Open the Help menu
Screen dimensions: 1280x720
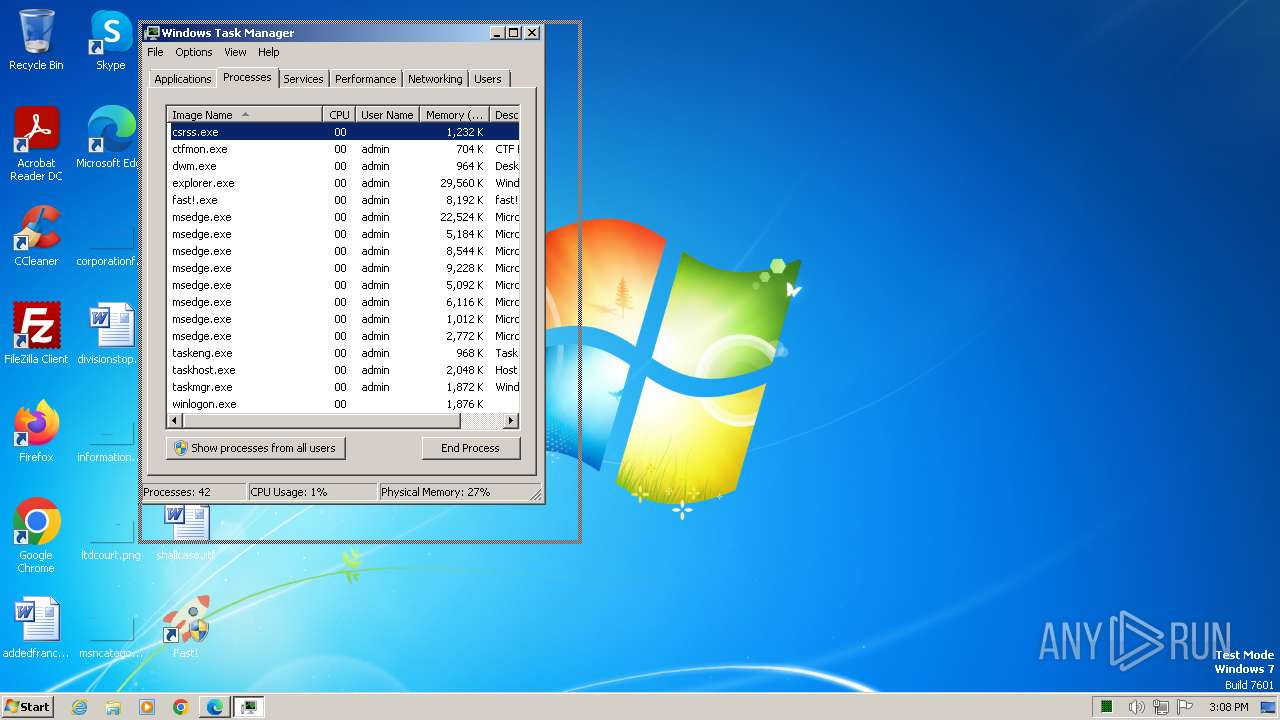tap(269, 52)
